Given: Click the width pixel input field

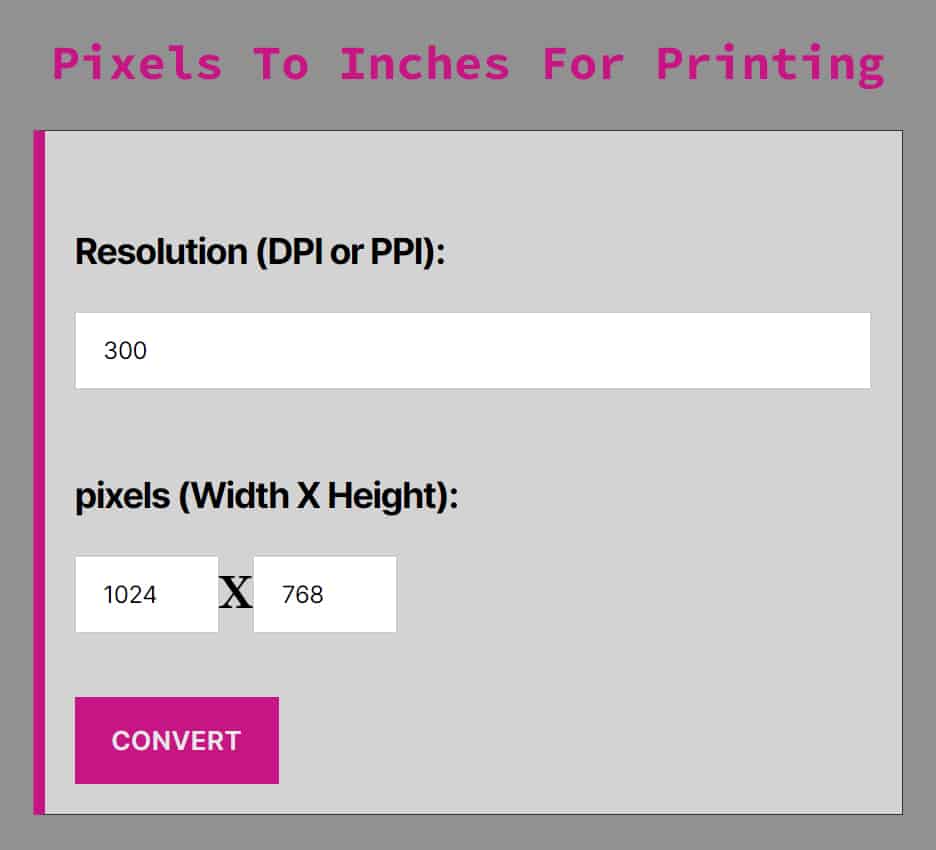Looking at the screenshot, I should tap(147, 594).
